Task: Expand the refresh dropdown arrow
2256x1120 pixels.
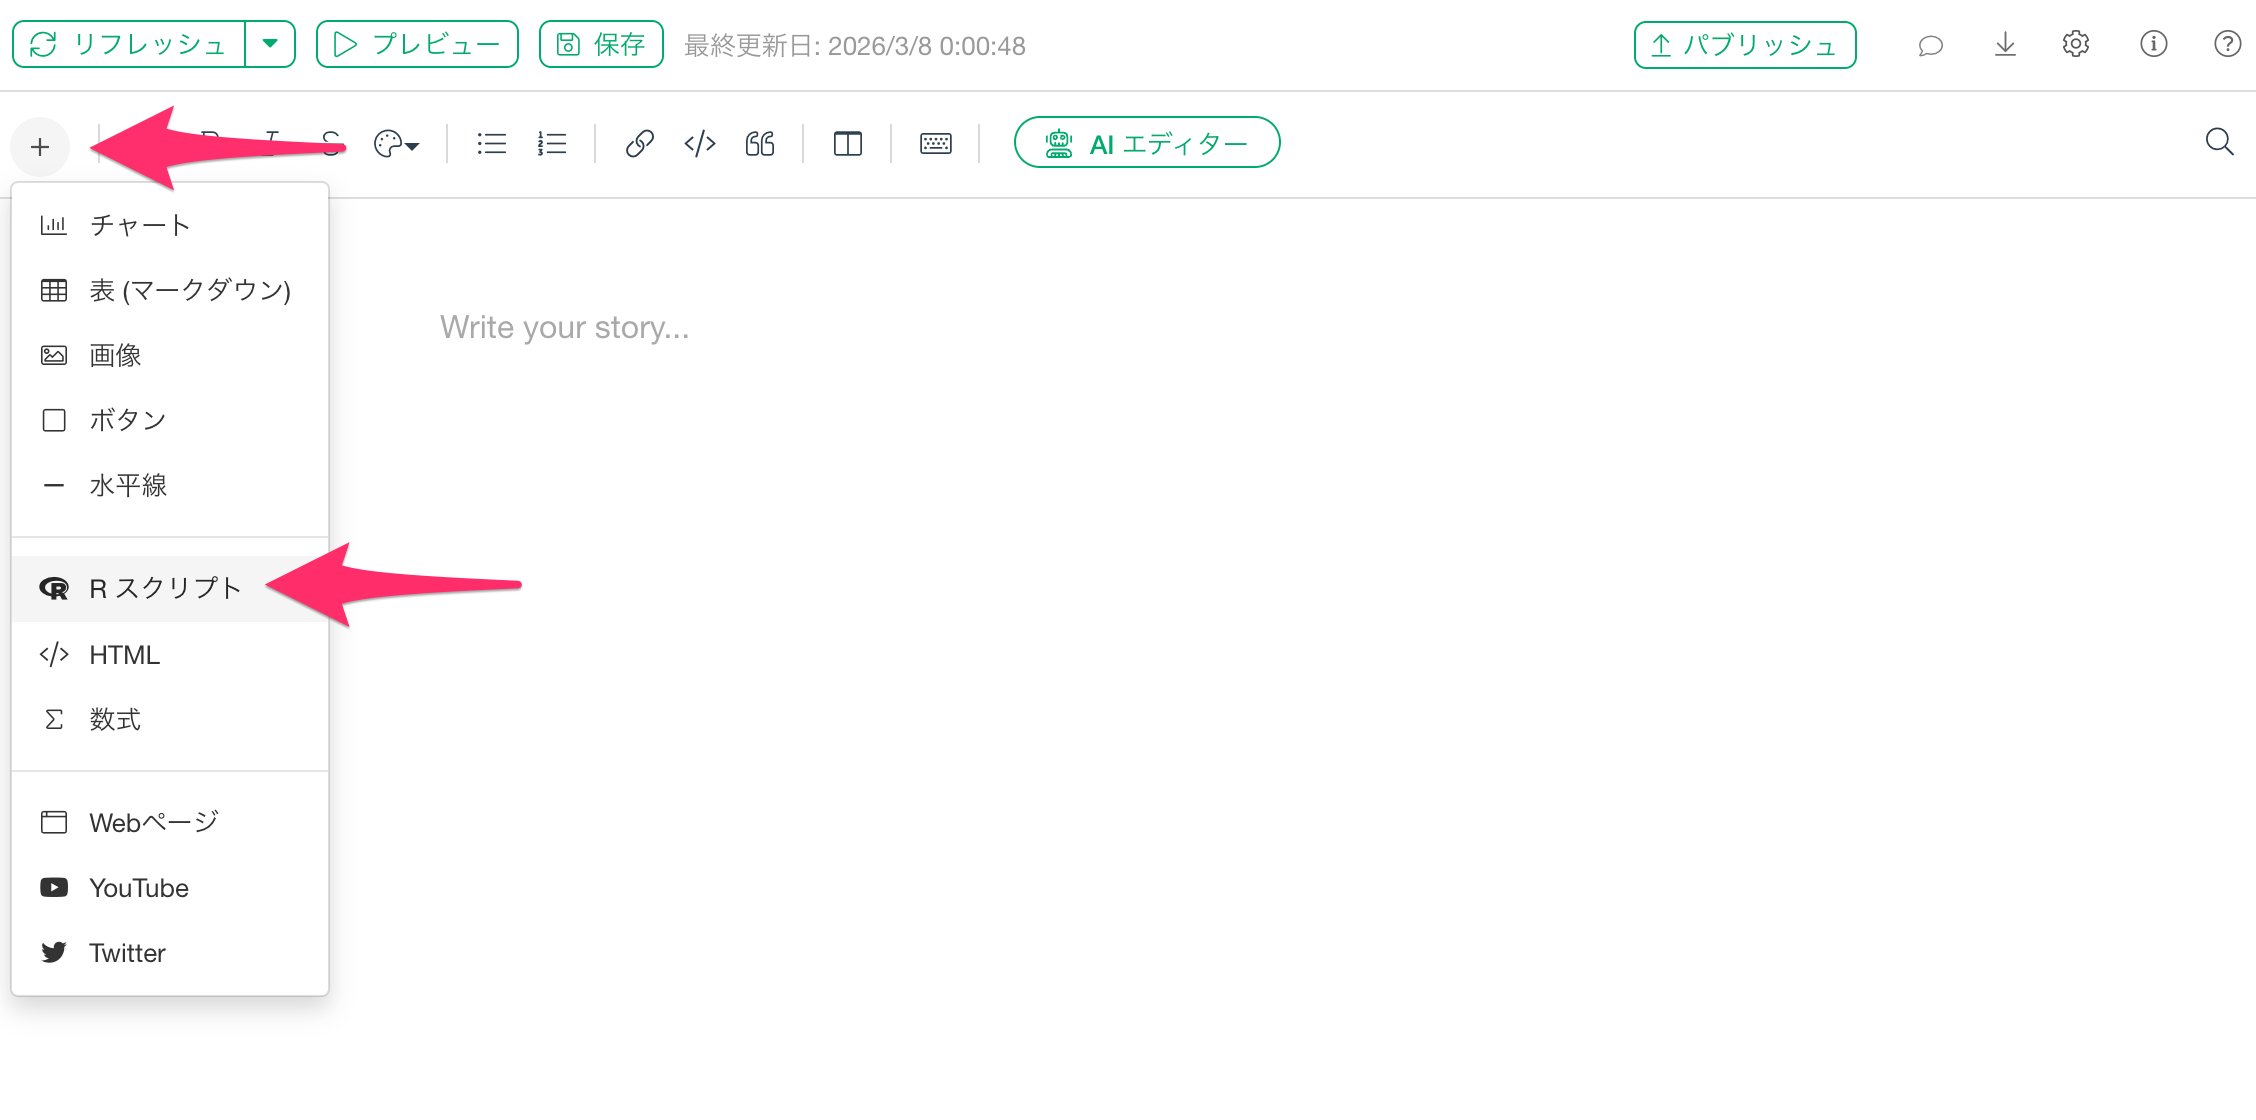Action: click(270, 44)
